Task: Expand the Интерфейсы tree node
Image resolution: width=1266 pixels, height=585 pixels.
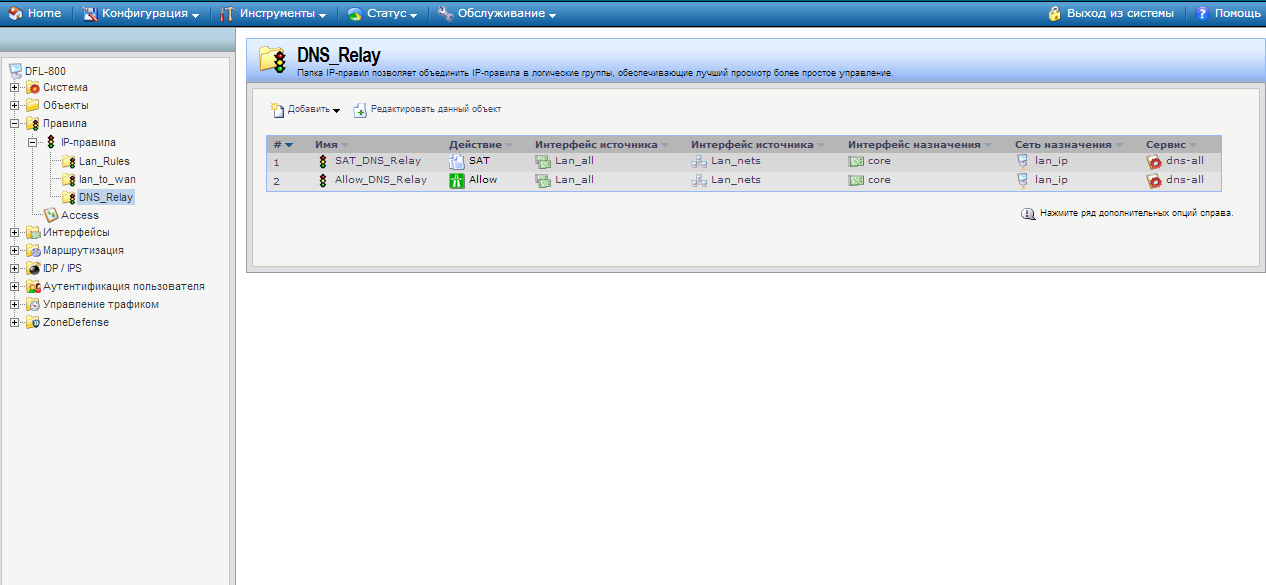Action: click(x=15, y=233)
